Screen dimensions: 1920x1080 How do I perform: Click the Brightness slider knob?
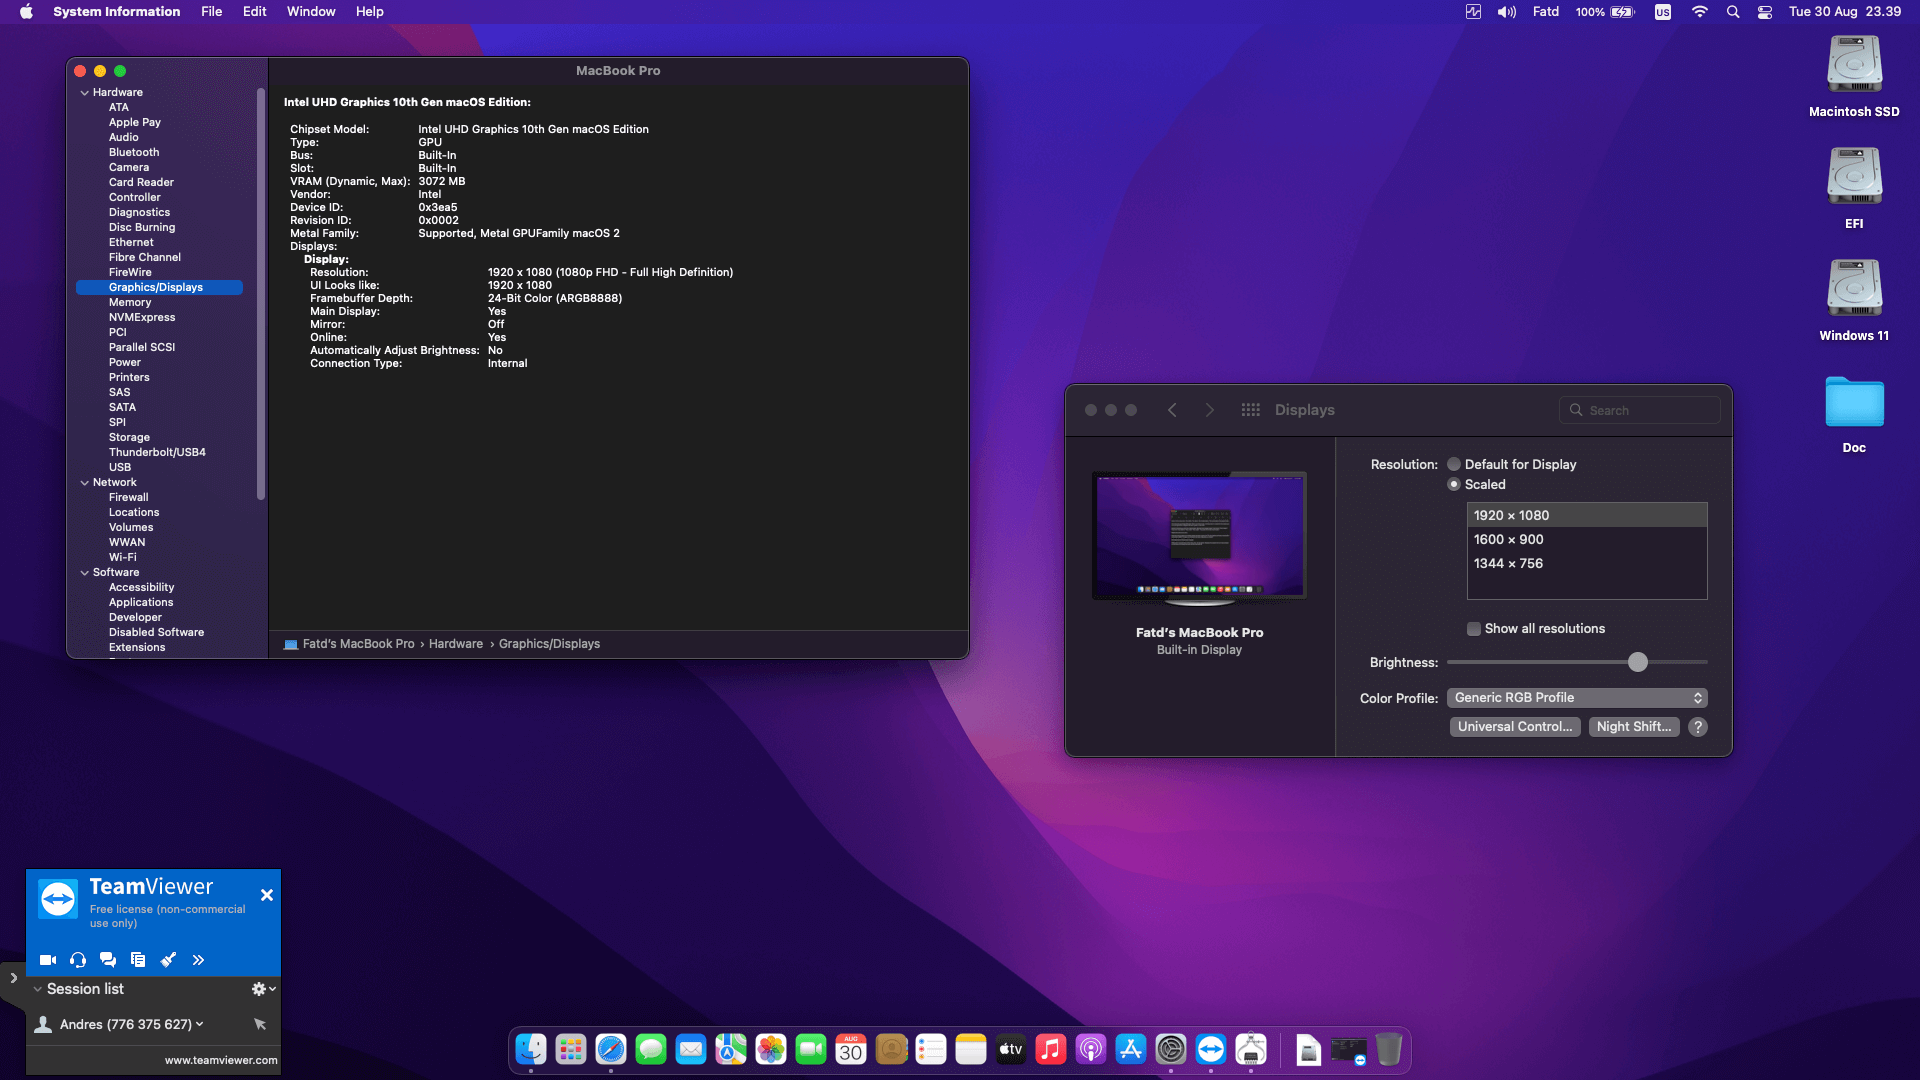(1637, 662)
